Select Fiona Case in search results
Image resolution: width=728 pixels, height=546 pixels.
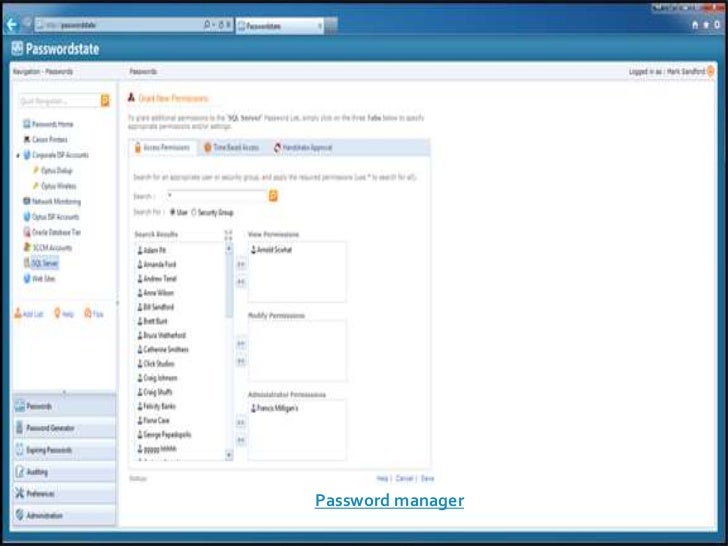pos(154,420)
